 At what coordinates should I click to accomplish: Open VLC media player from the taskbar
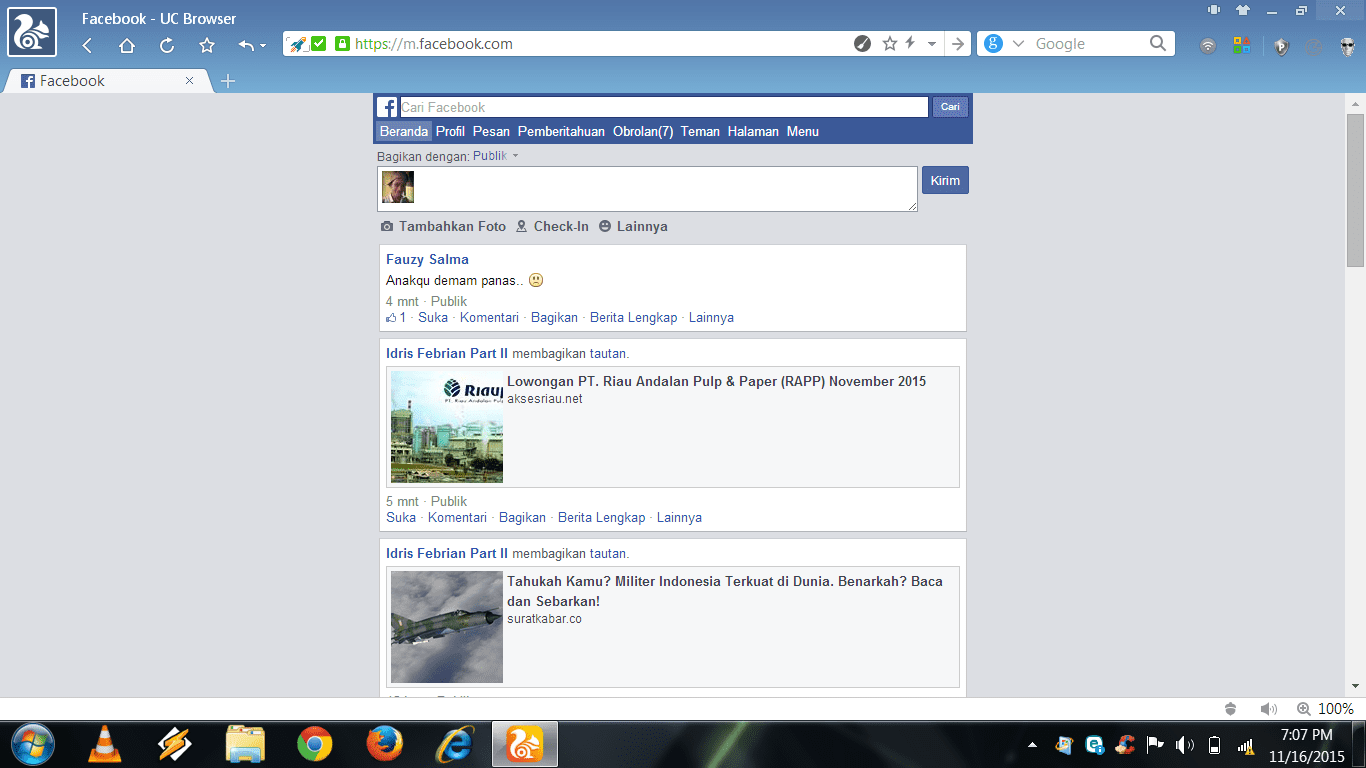tap(103, 744)
